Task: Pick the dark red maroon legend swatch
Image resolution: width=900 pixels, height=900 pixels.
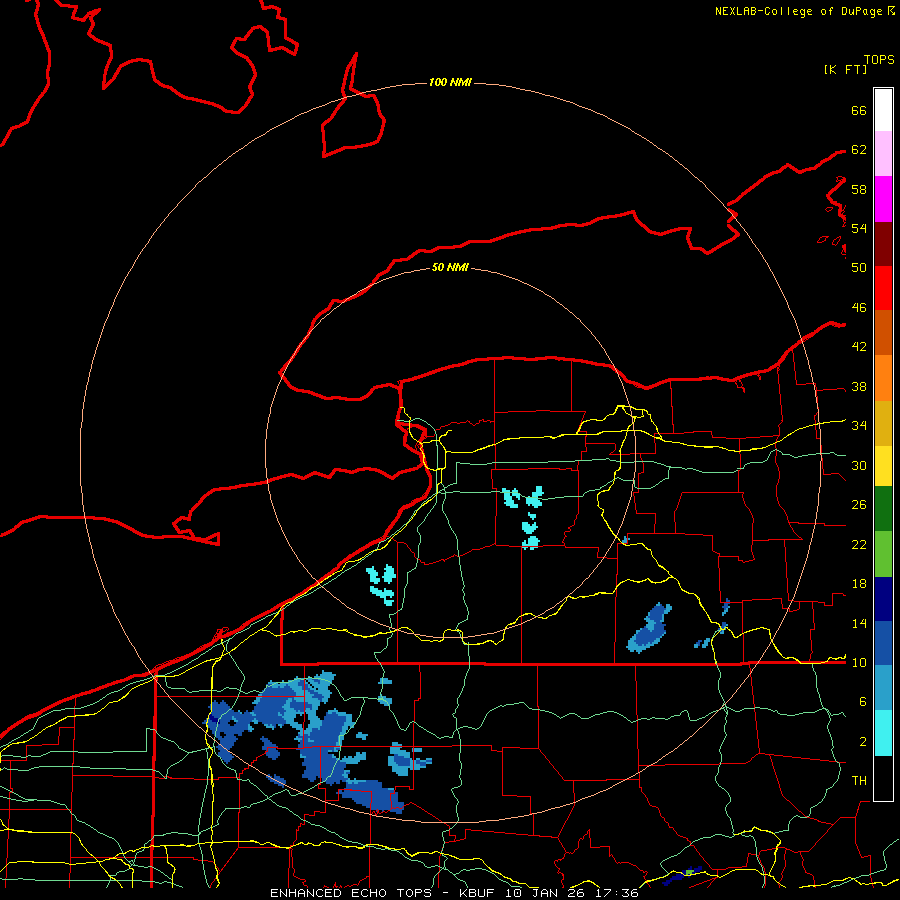Action: click(x=883, y=243)
